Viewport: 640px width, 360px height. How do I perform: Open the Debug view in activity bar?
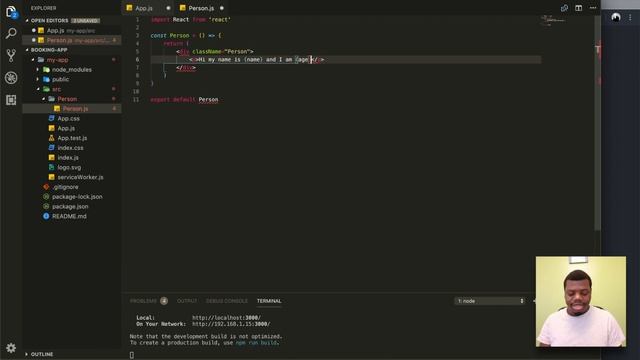11,78
